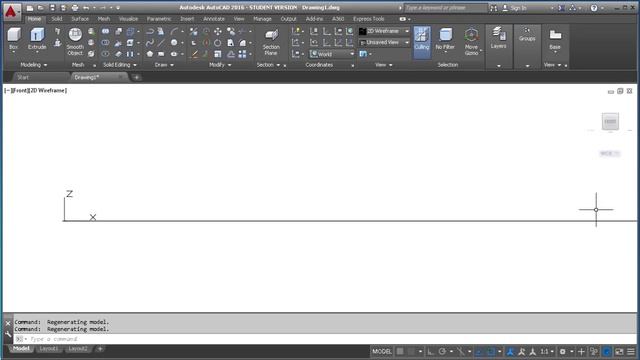This screenshot has width=640, height=360.
Task: Open the Unsaved View dropdown
Action: (x=384, y=42)
